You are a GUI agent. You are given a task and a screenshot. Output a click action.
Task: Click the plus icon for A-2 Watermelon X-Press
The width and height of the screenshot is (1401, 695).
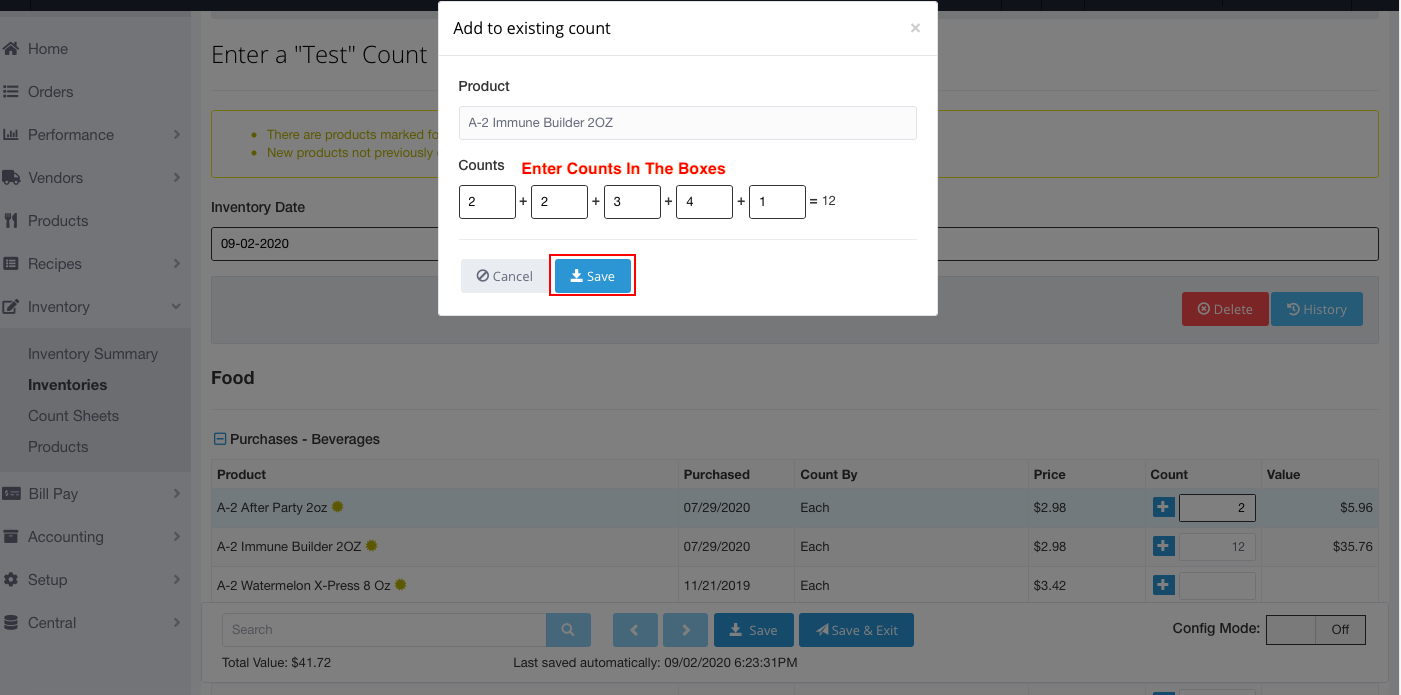1162,585
